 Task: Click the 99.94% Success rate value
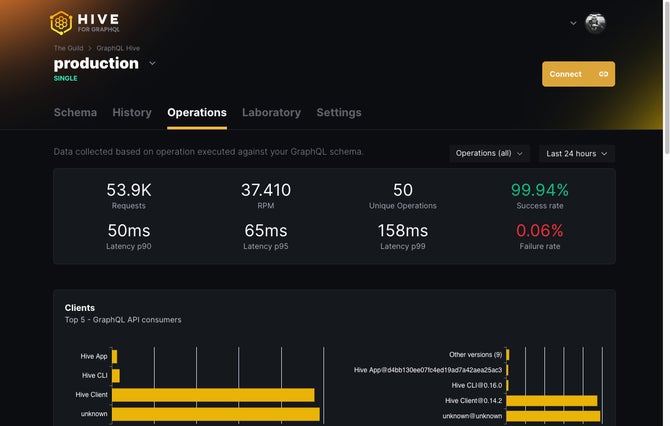pyautogui.click(x=540, y=190)
